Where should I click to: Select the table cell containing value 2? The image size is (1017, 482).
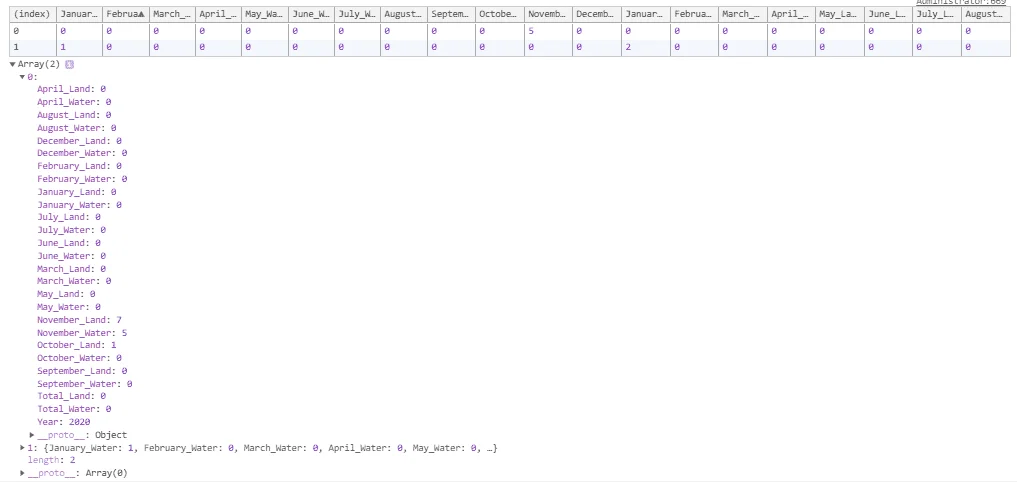pos(645,47)
